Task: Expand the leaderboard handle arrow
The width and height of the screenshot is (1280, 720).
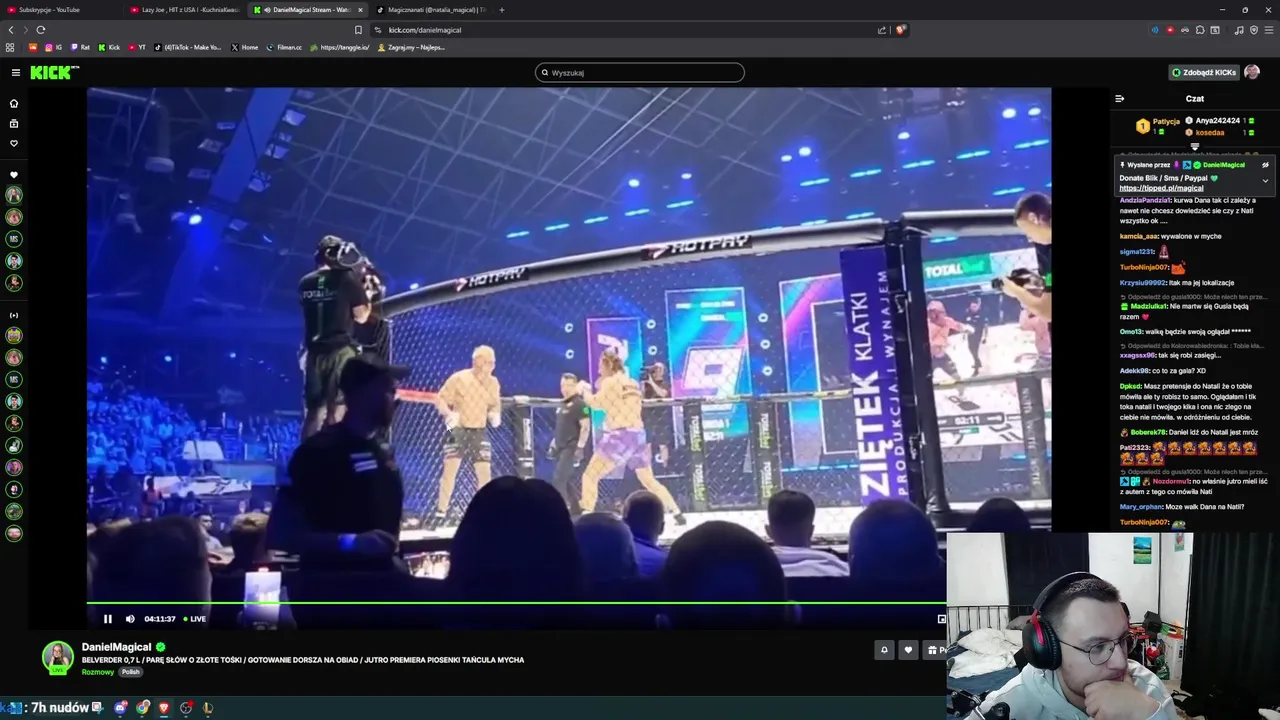Action: 1194,147
